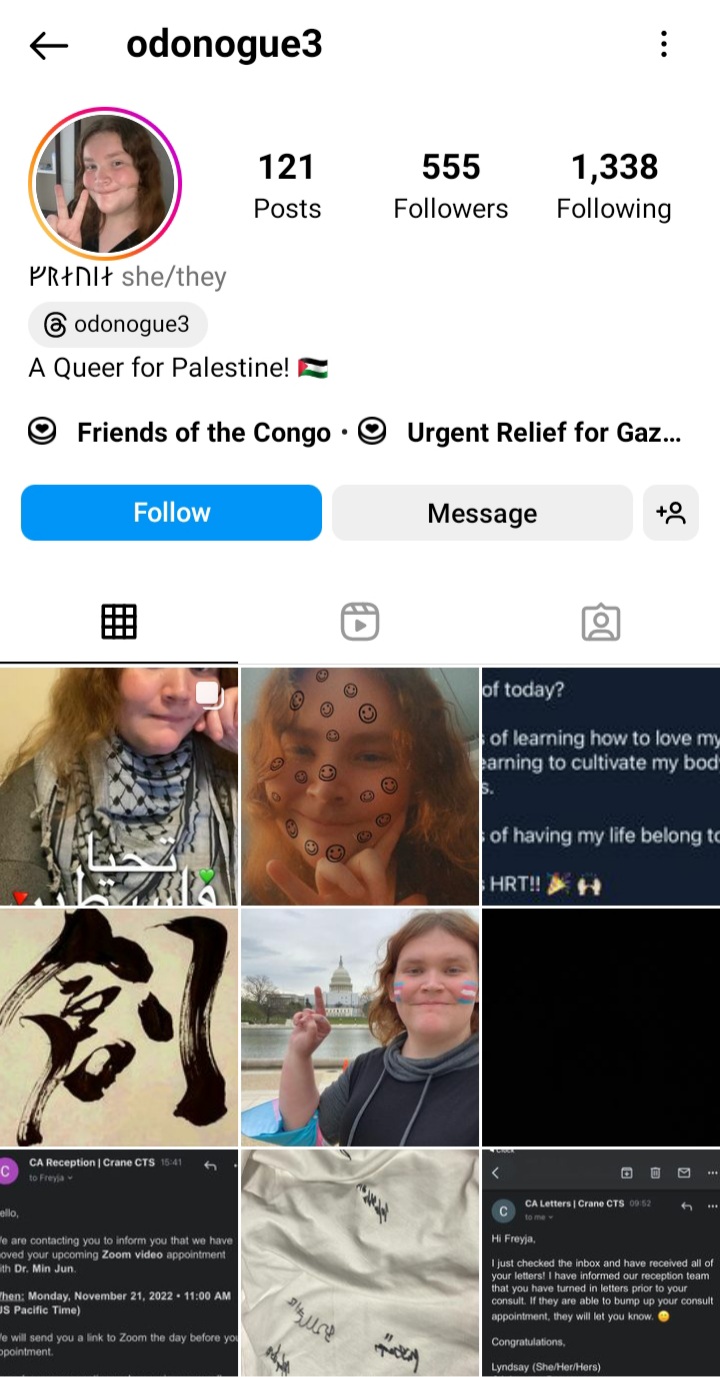This screenshot has height=1377, width=720.
Task: Open the CA Reception Crane CTS email post
Action: click(119, 1263)
